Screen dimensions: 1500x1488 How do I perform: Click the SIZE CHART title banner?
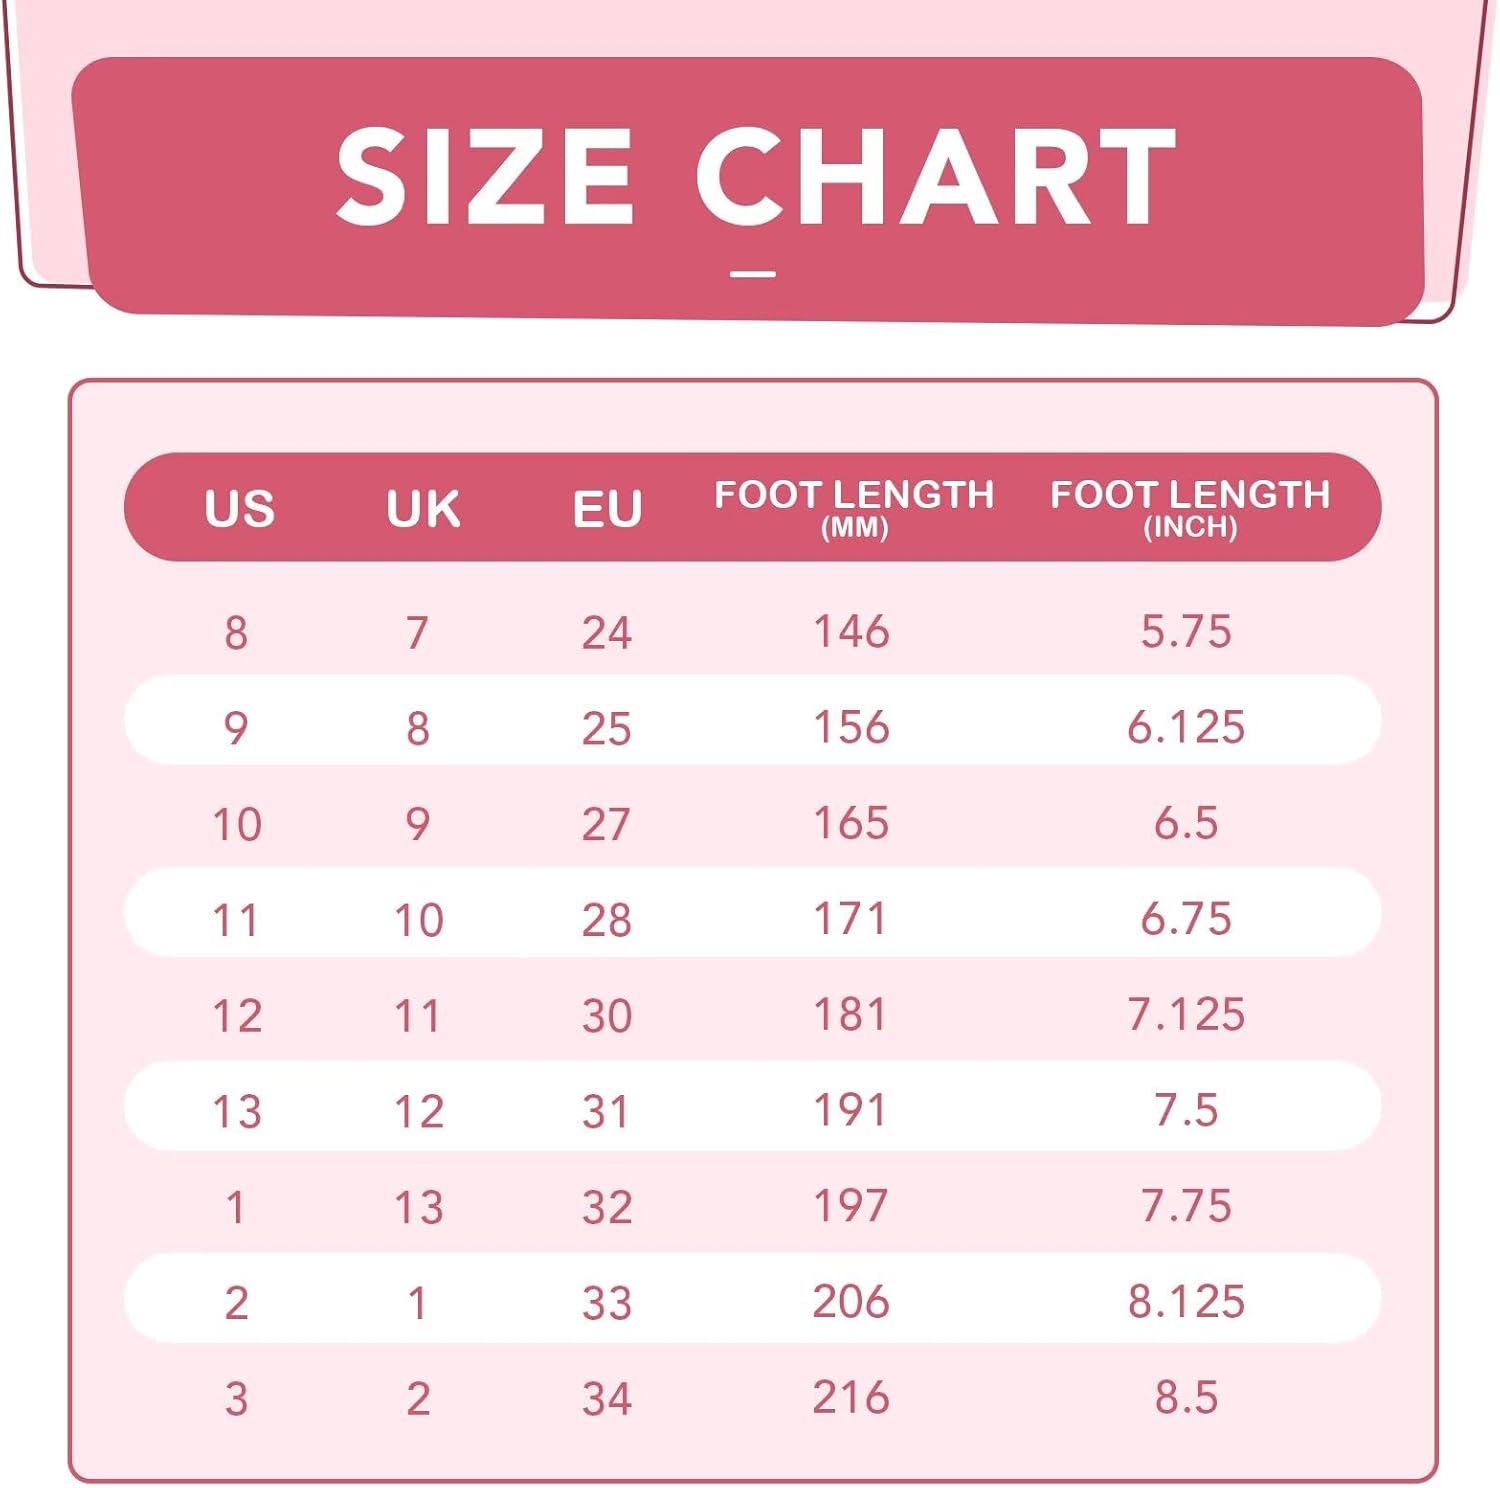[755, 178]
